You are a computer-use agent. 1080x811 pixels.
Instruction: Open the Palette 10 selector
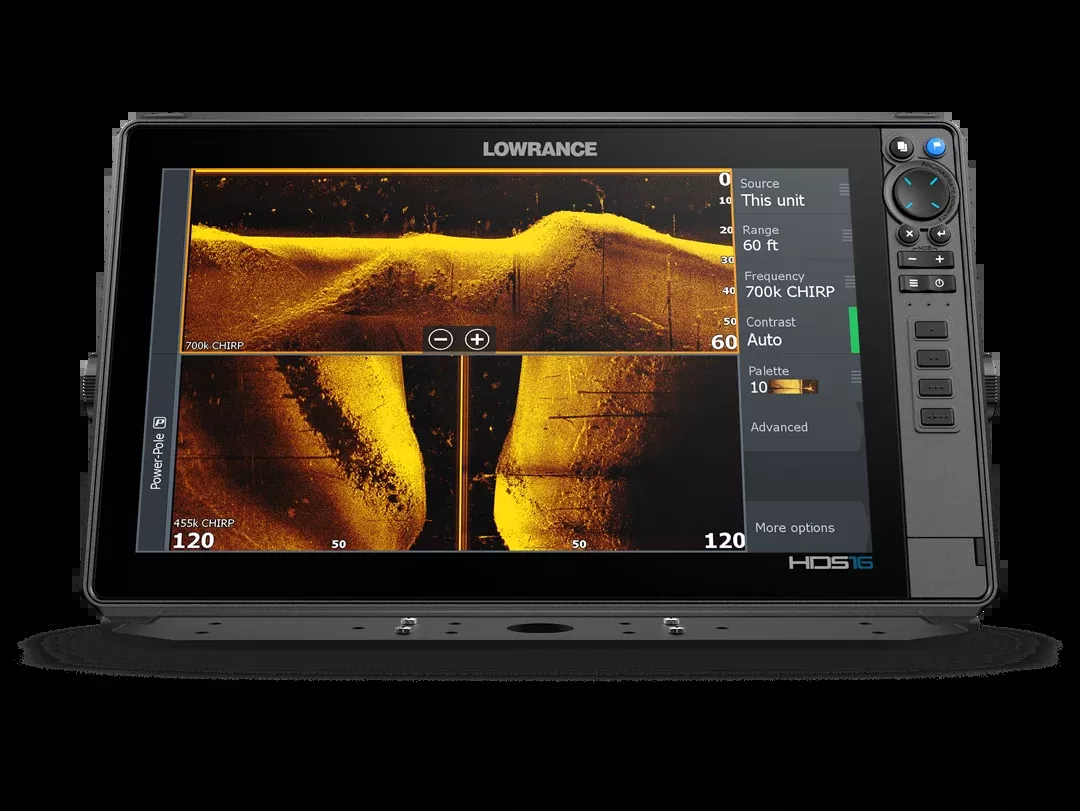click(803, 379)
